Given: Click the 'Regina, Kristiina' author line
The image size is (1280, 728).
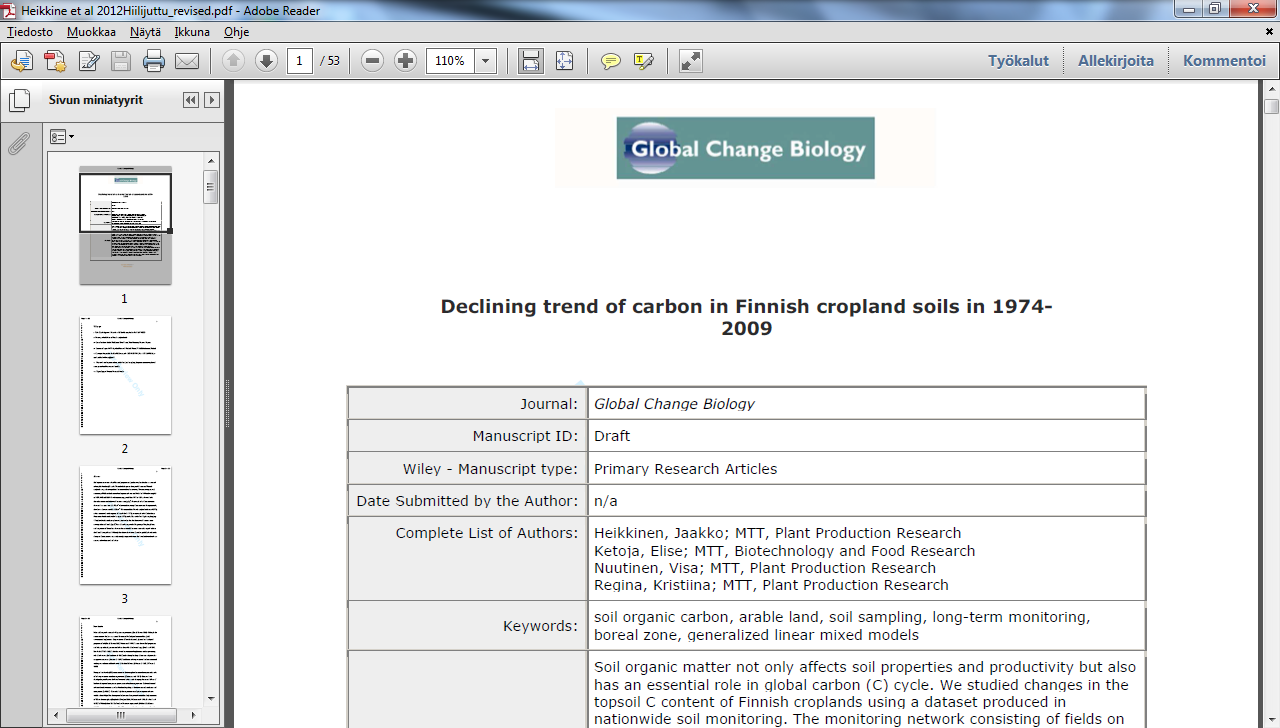Looking at the screenshot, I should coord(771,585).
